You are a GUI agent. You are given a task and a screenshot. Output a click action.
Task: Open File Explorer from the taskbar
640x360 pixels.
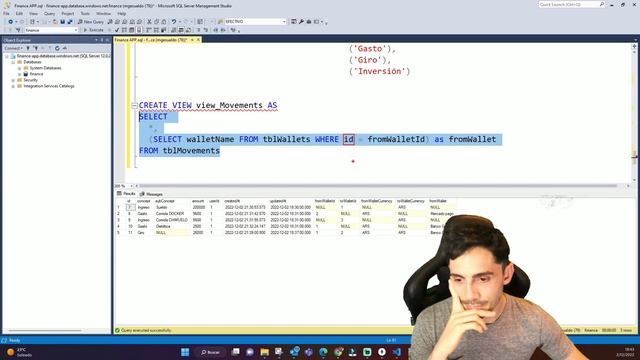pos(264,352)
